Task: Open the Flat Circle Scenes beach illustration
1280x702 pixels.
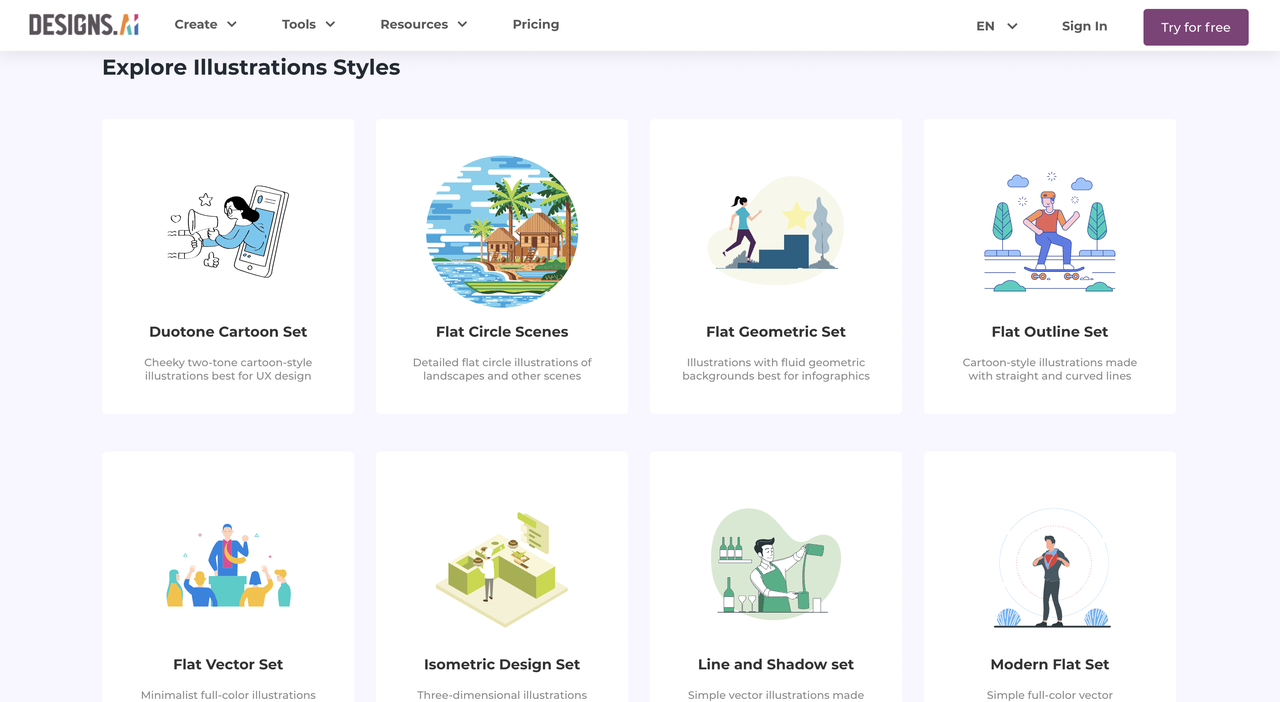Action: (502, 231)
